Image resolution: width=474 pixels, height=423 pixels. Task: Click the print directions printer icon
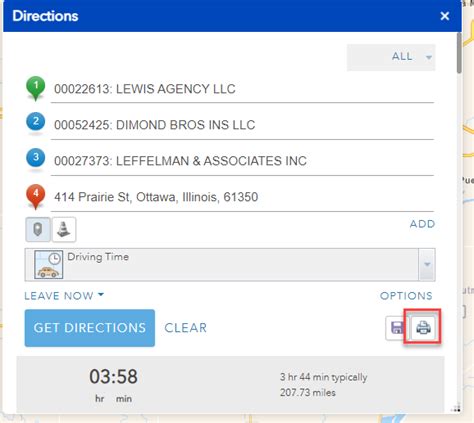(x=423, y=328)
